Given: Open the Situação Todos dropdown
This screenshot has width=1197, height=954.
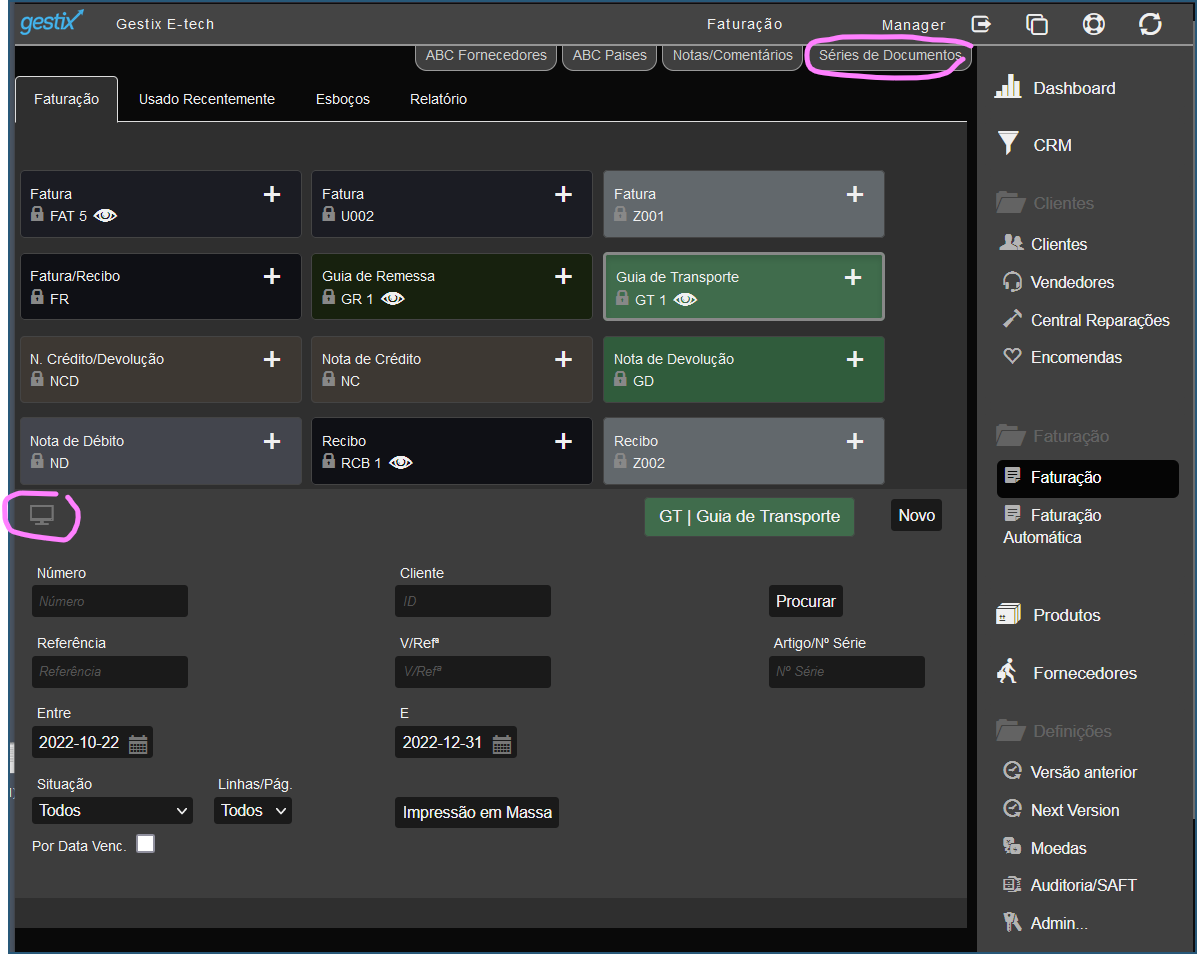Looking at the screenshot, I should click(112, 811).
